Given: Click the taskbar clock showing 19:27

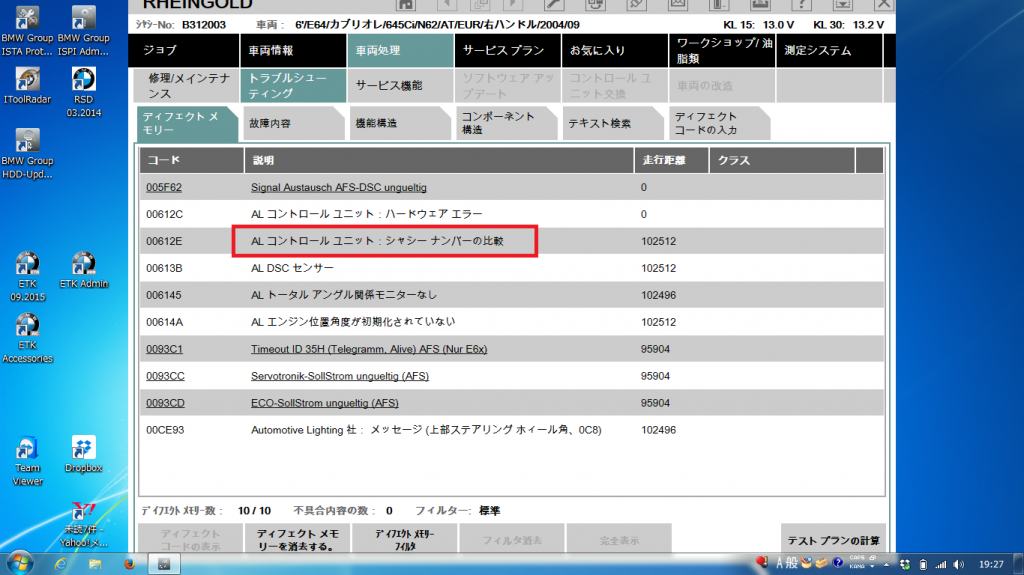Looking at the screenshot, I should coord(991,564).
